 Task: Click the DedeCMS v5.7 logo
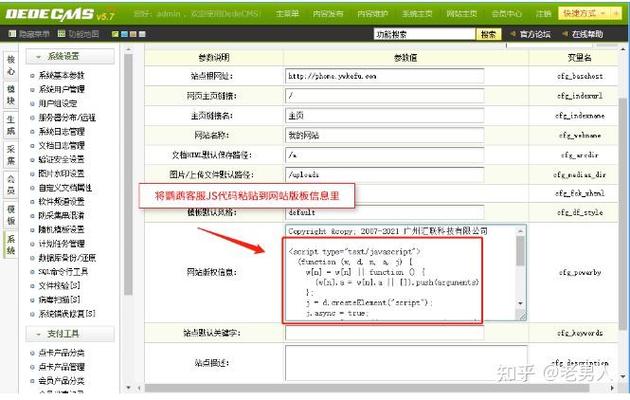click(60, 14)
